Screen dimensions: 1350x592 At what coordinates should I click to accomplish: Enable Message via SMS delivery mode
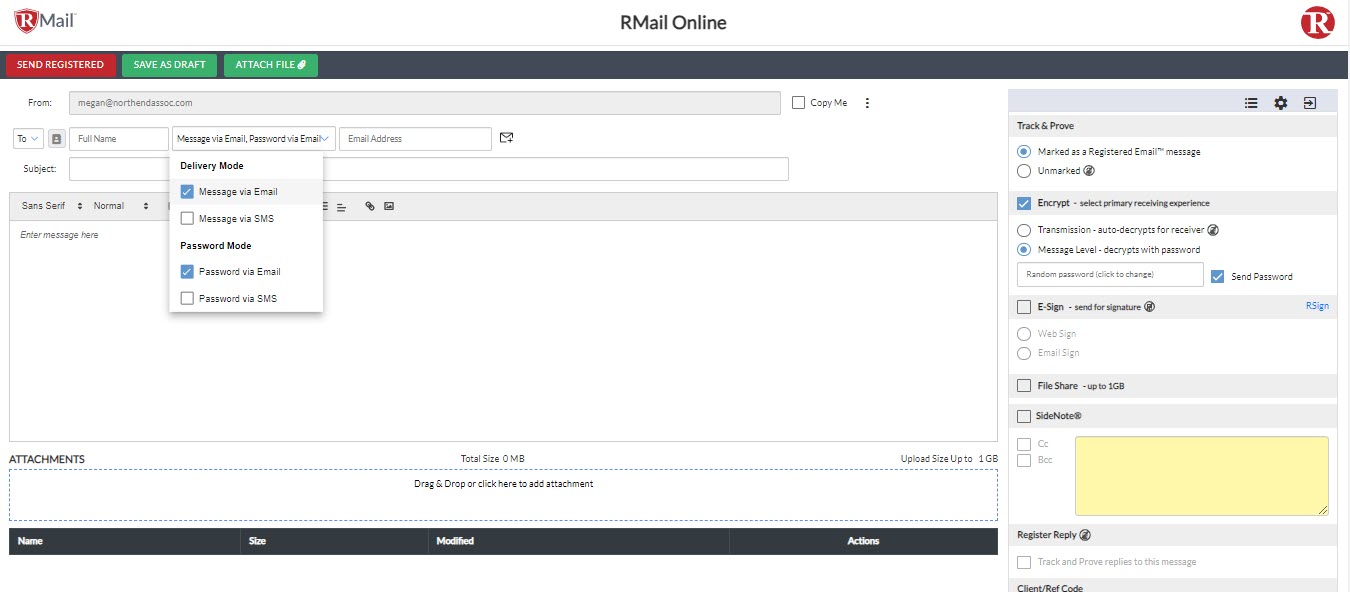coord(187,218)
